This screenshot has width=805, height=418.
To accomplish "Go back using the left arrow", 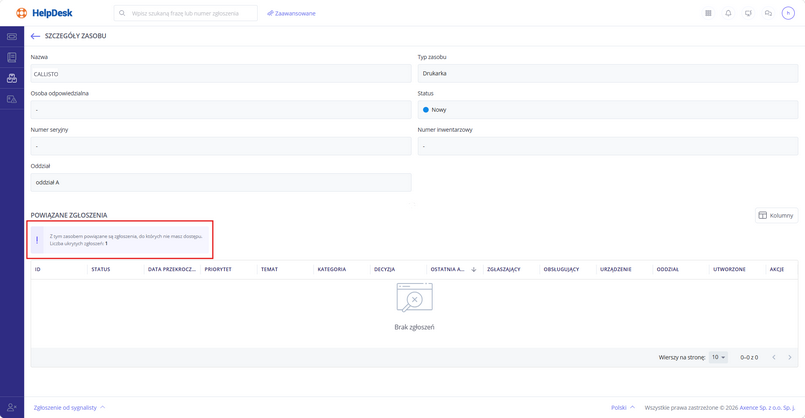I will click(x=35, y=36).
